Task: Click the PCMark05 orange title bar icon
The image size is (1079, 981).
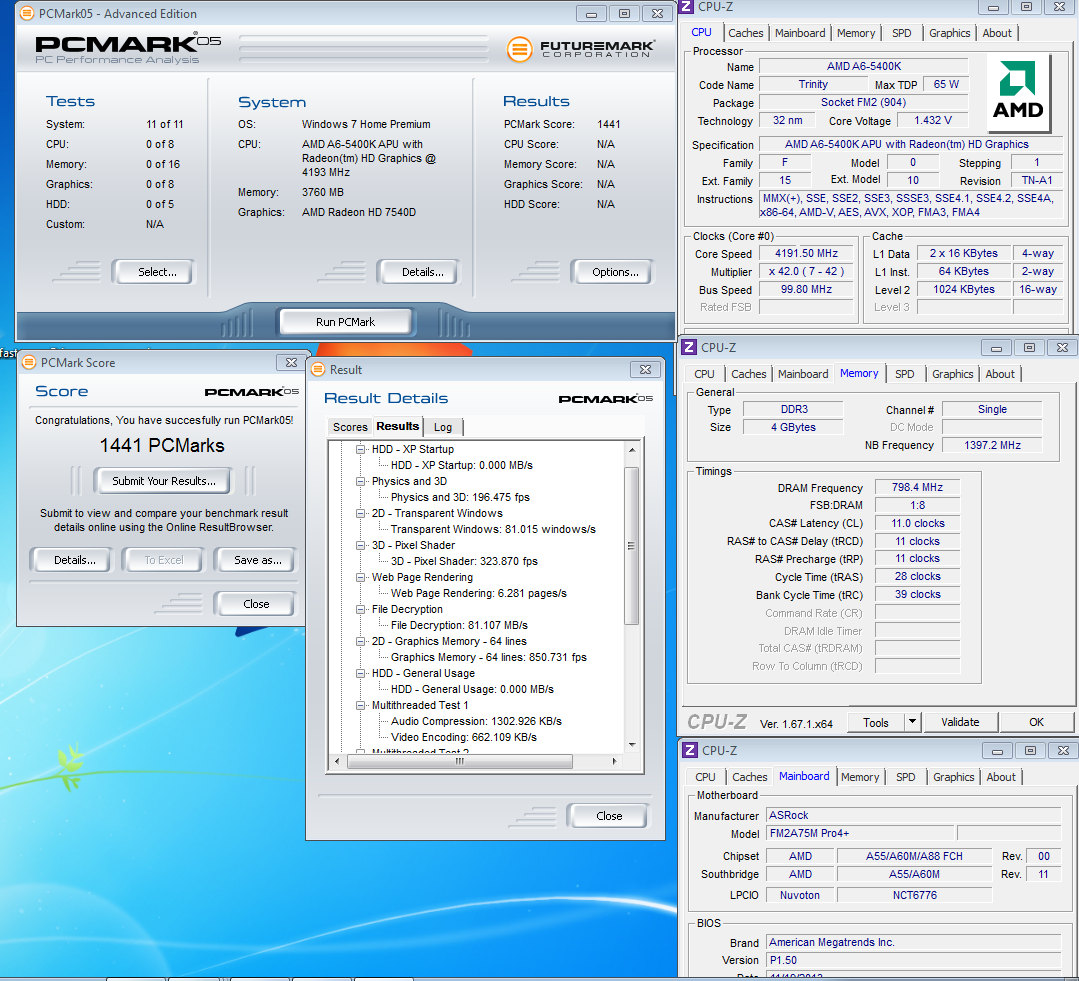Action: pyautogui.click(x=26, y=13)
